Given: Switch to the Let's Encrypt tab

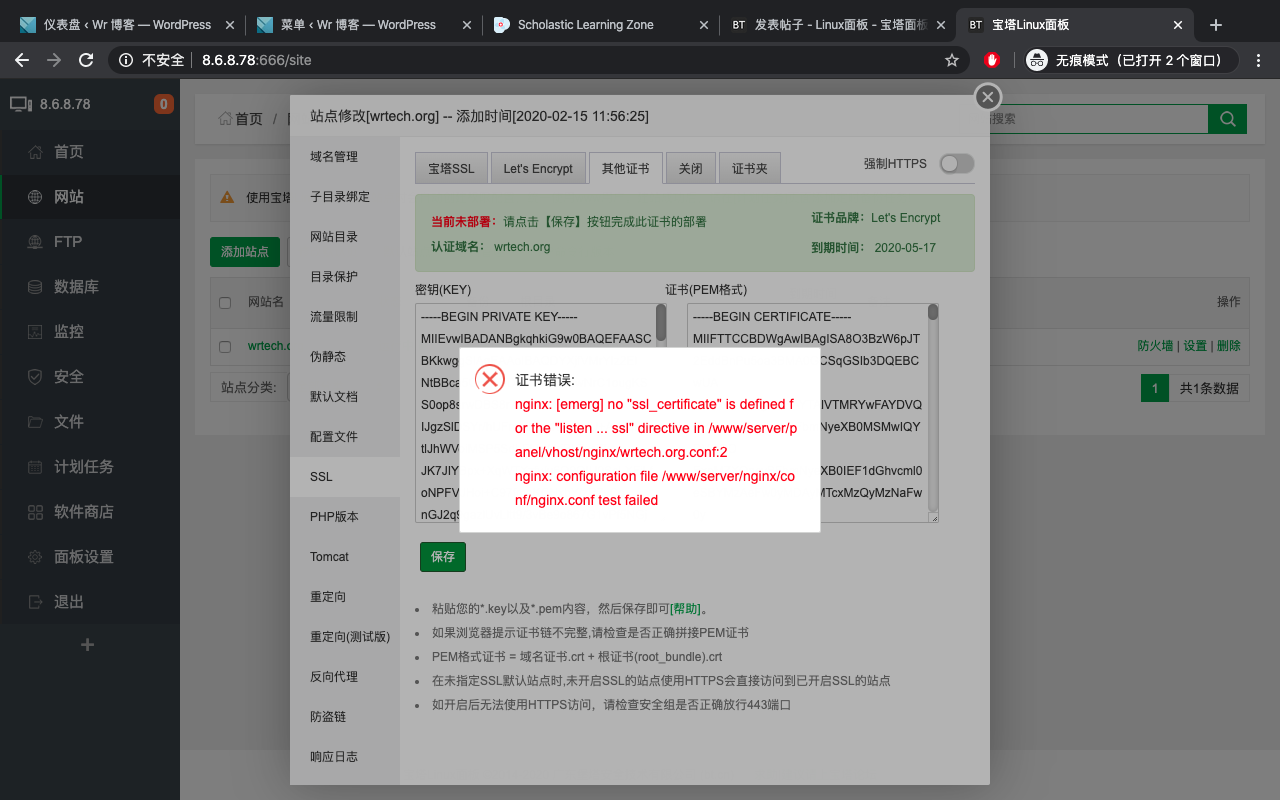Looking at the screenshot, I should 538,168.
